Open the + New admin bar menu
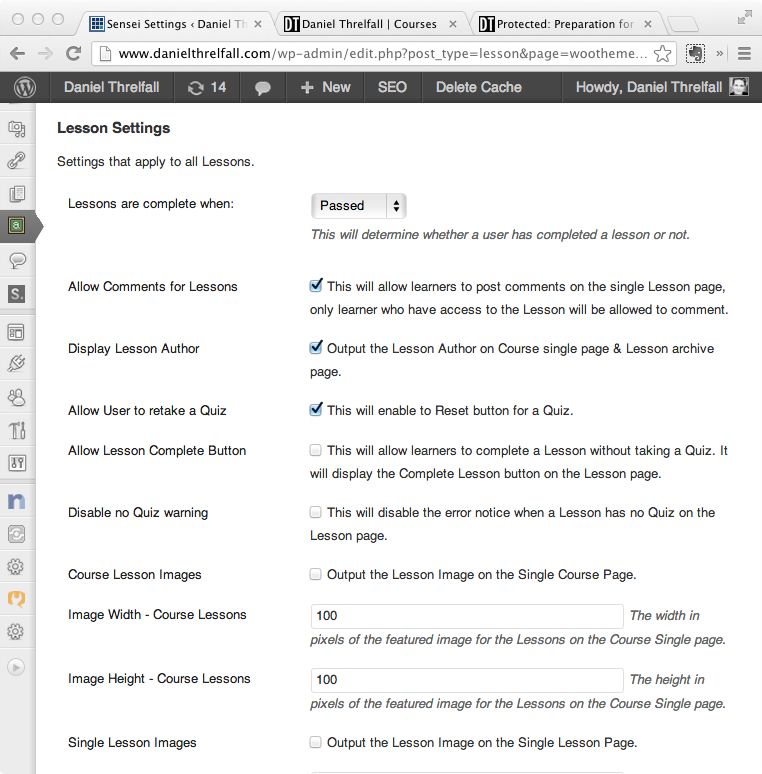 point(326,87)
